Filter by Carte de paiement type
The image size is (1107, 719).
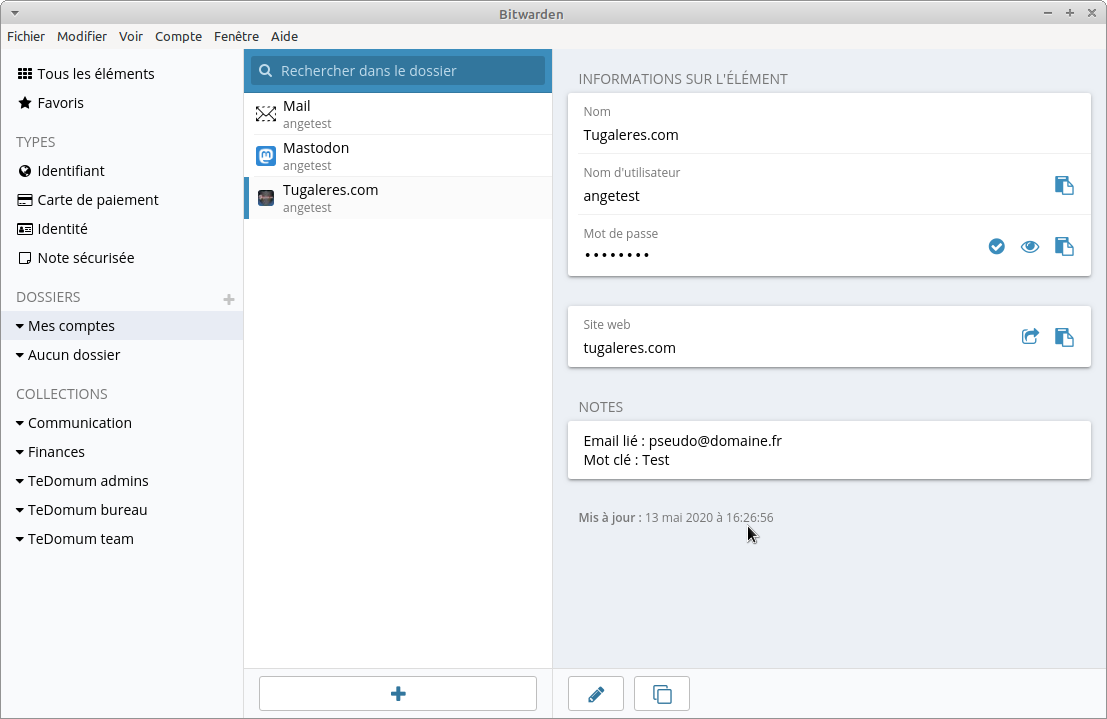pyautogui.click(x=97, y=200)
